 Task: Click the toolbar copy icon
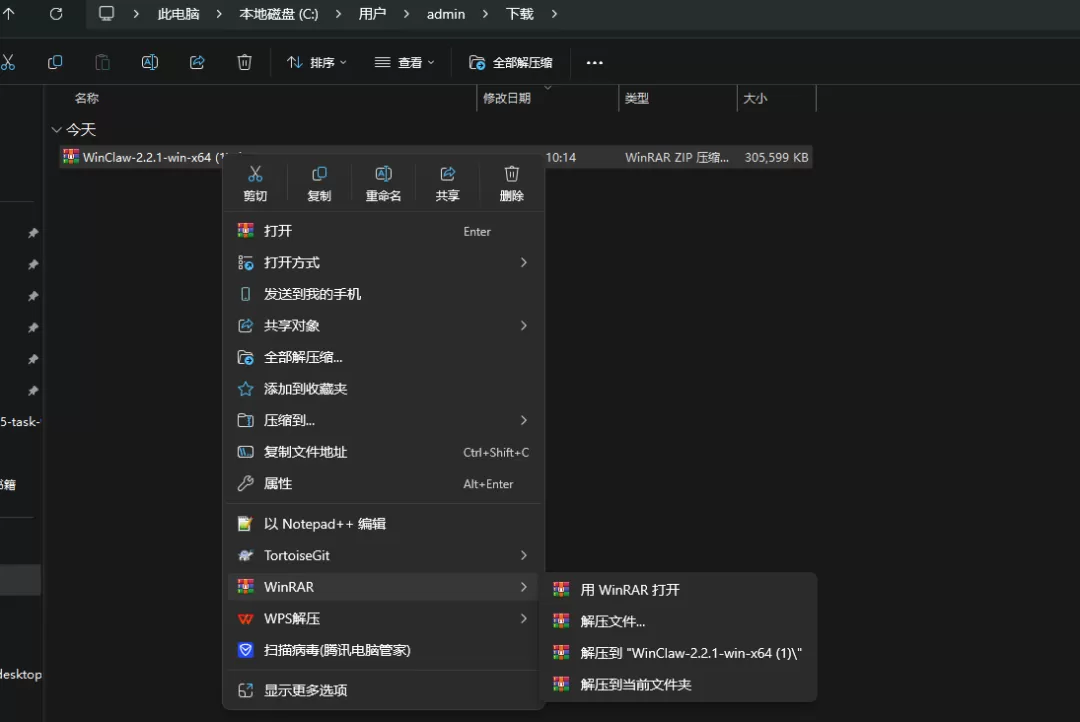click(55, 62)
